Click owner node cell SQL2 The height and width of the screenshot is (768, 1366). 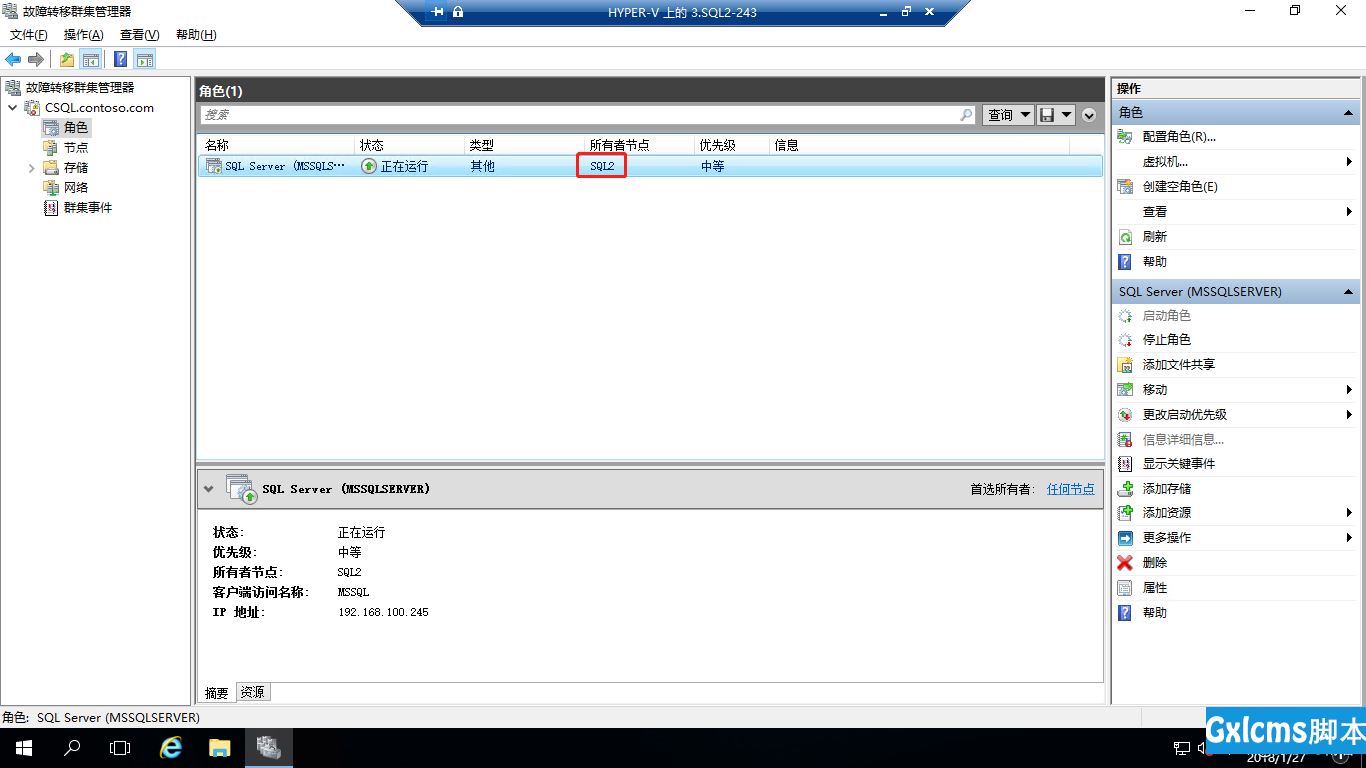[x=602, y=166]
